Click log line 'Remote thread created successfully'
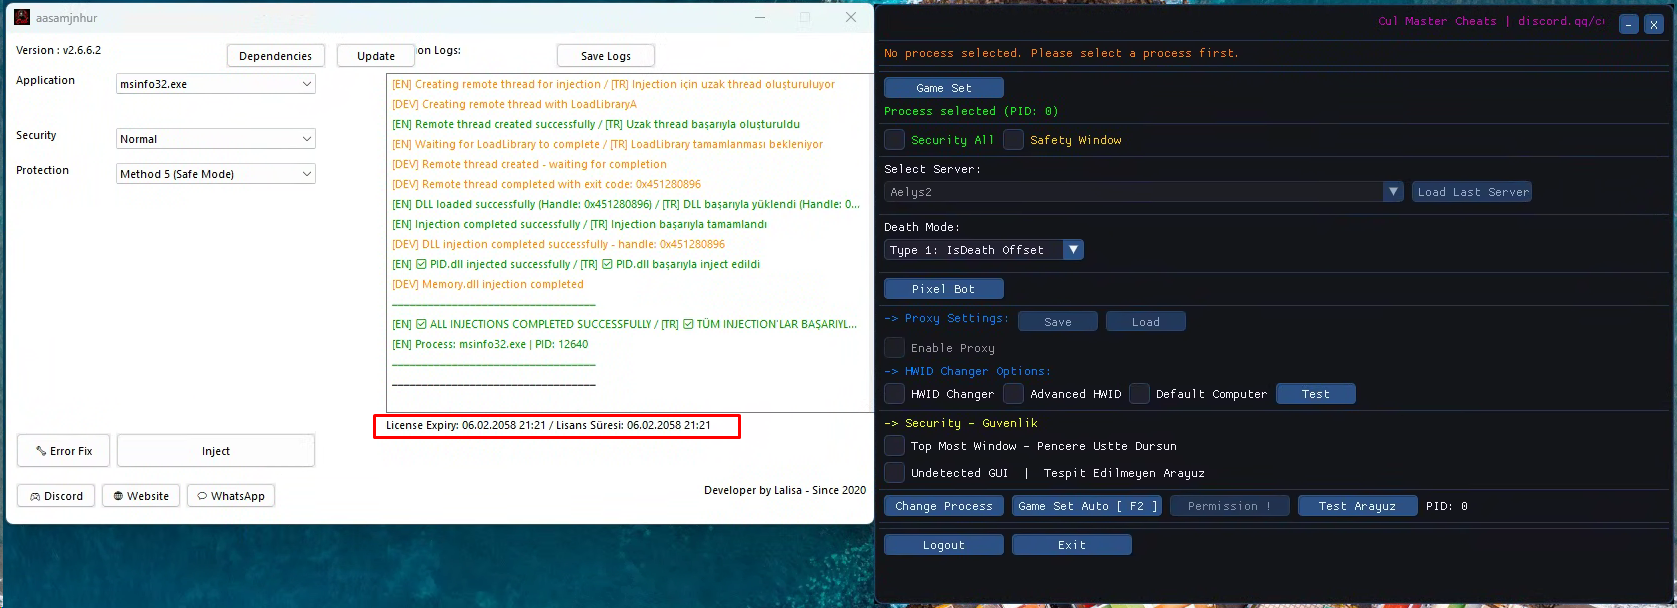1677x608 pixels. point(596,124)
